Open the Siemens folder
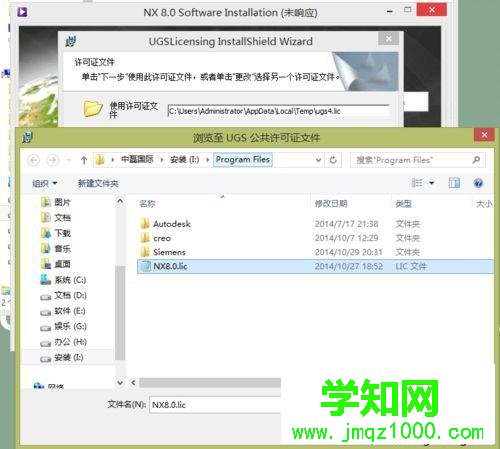 coord(169,252)
